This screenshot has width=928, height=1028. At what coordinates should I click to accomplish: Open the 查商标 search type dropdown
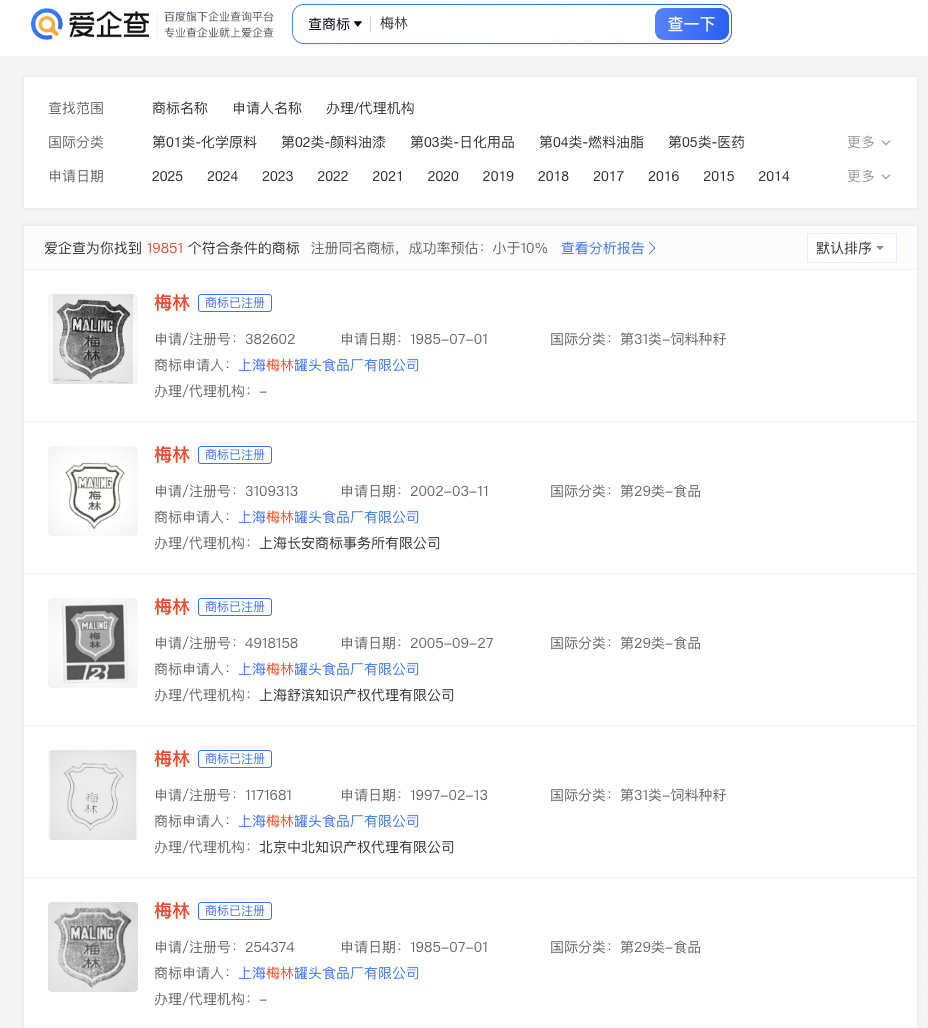[334, 24]
